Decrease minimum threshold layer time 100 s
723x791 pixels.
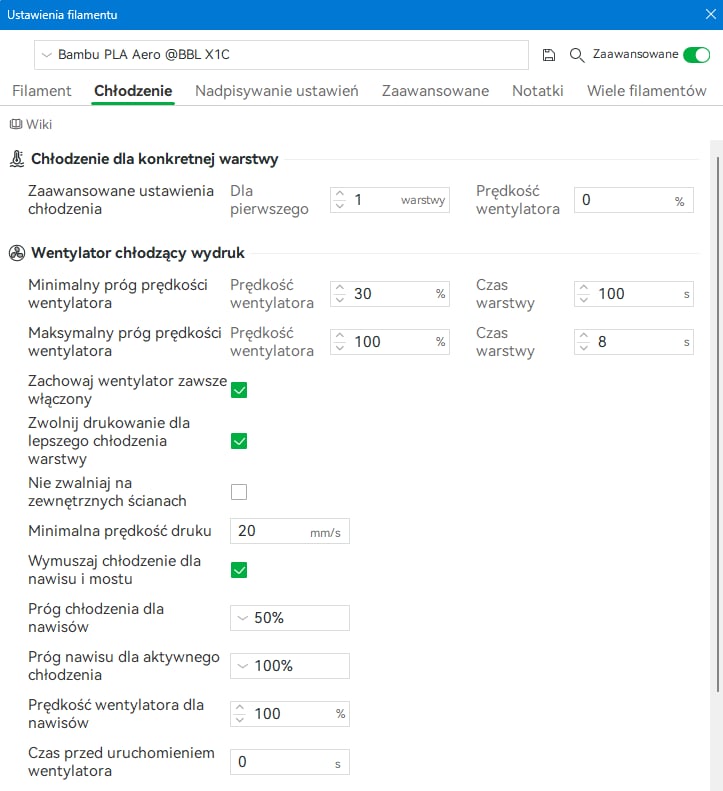pyautogui.click(x=584, y=299)
